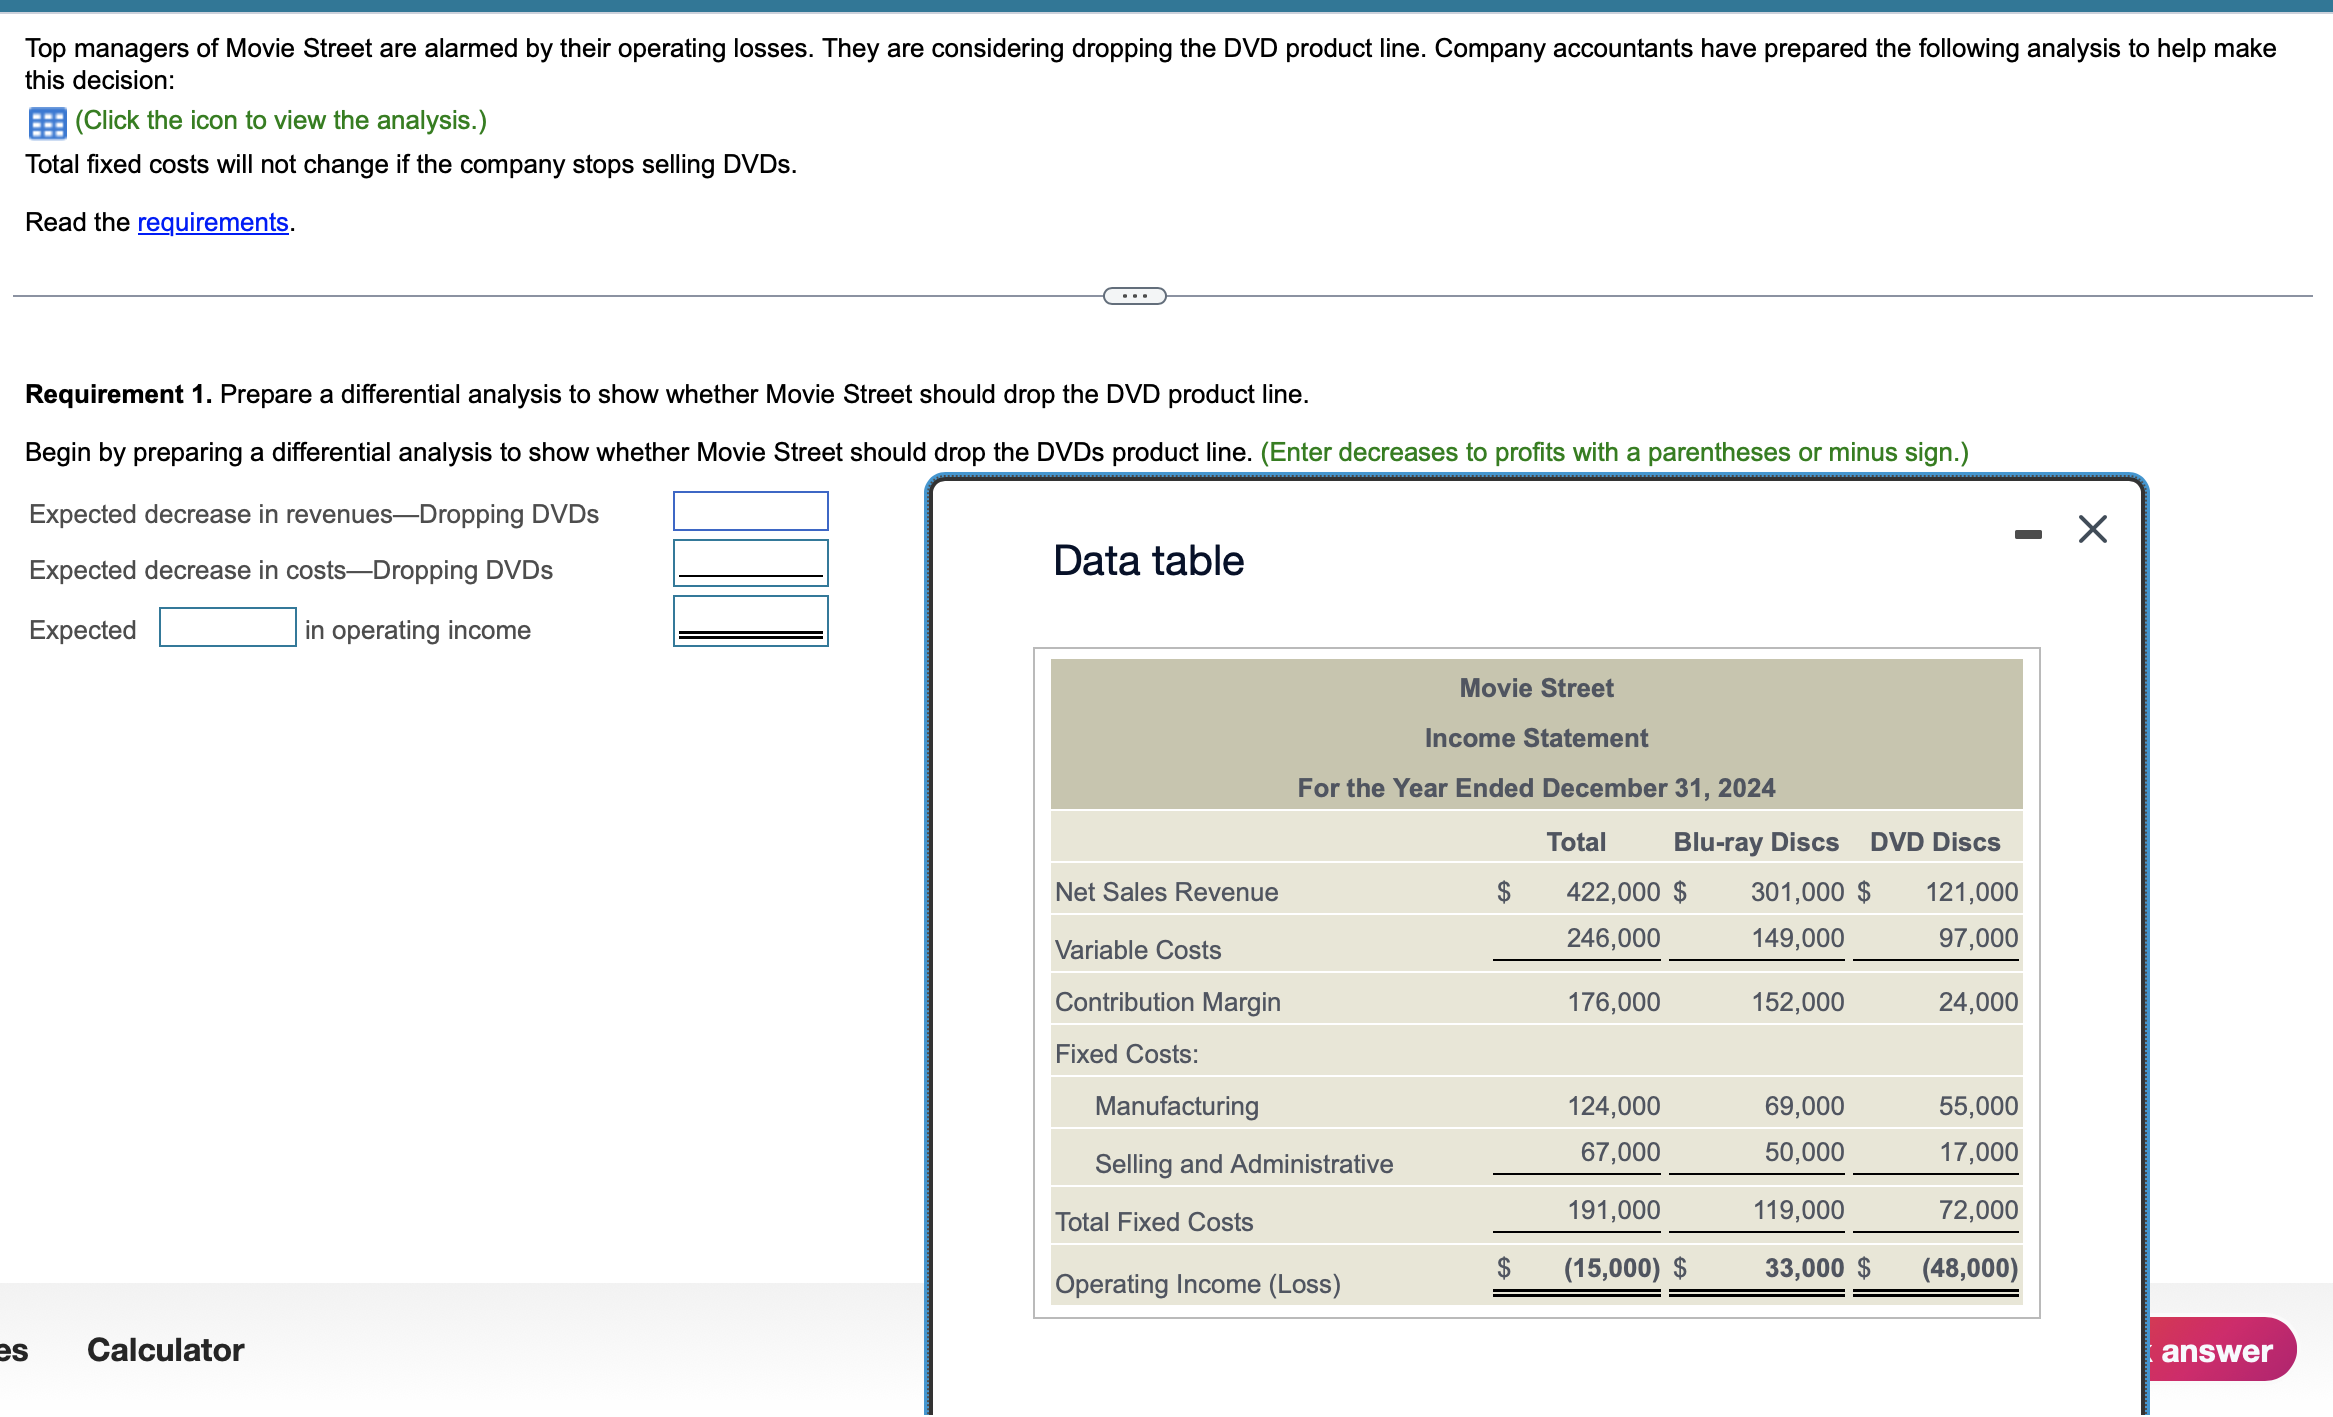Click the operating income total input field
The height and width of the screenshot is (1417, 2333).
click(750, 620)
